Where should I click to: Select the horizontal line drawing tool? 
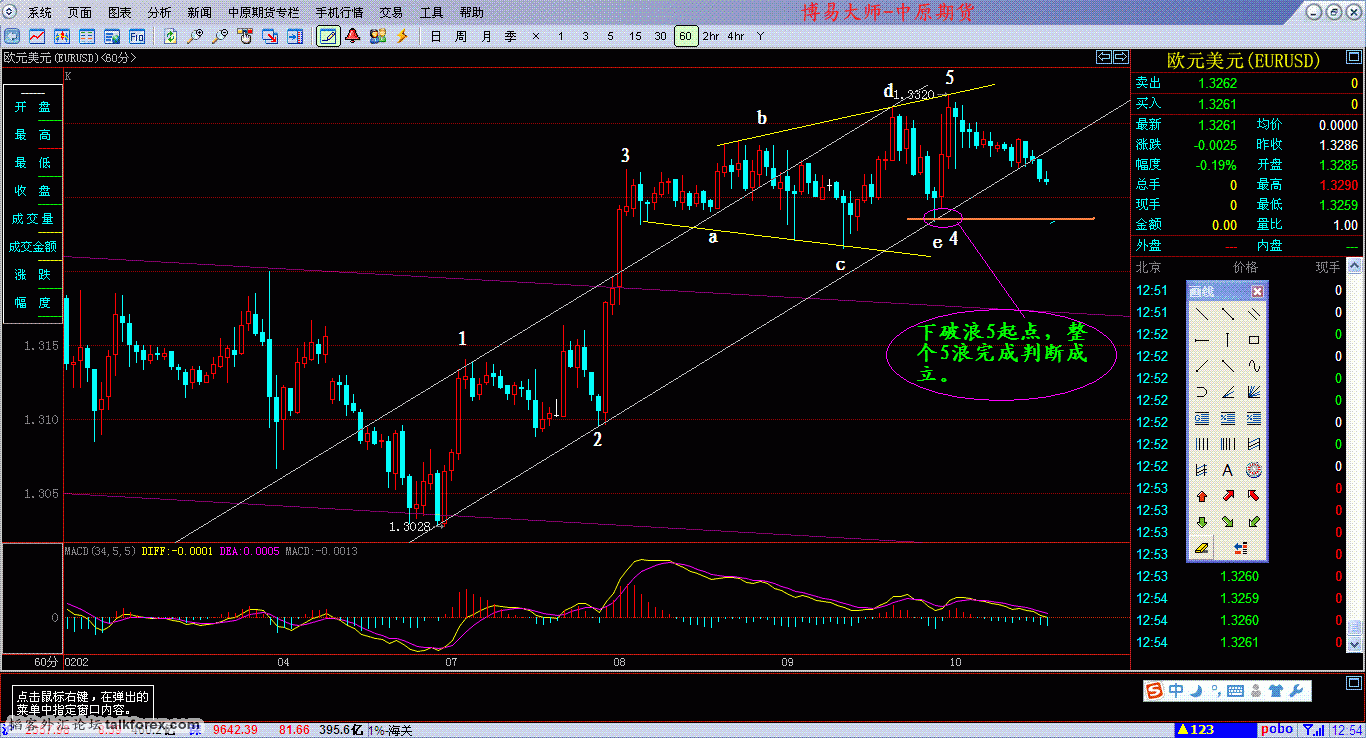click(x=1202, y=340)
